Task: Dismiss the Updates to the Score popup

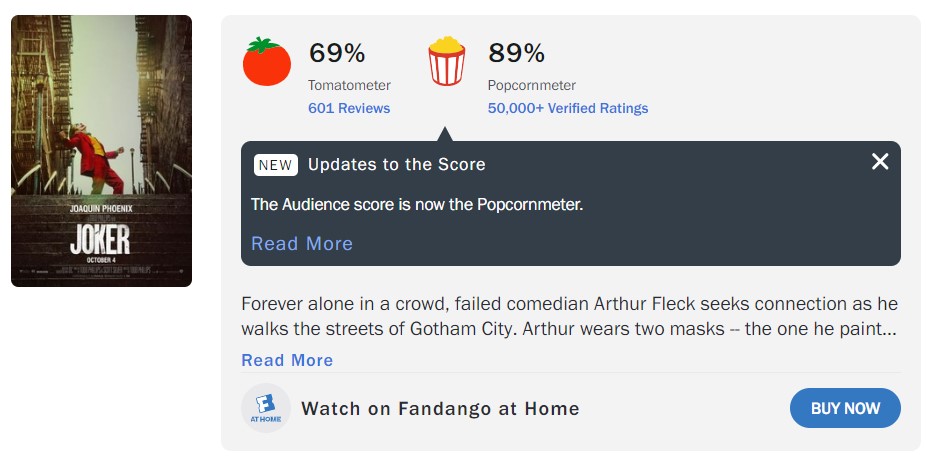Action: (880, 161)
